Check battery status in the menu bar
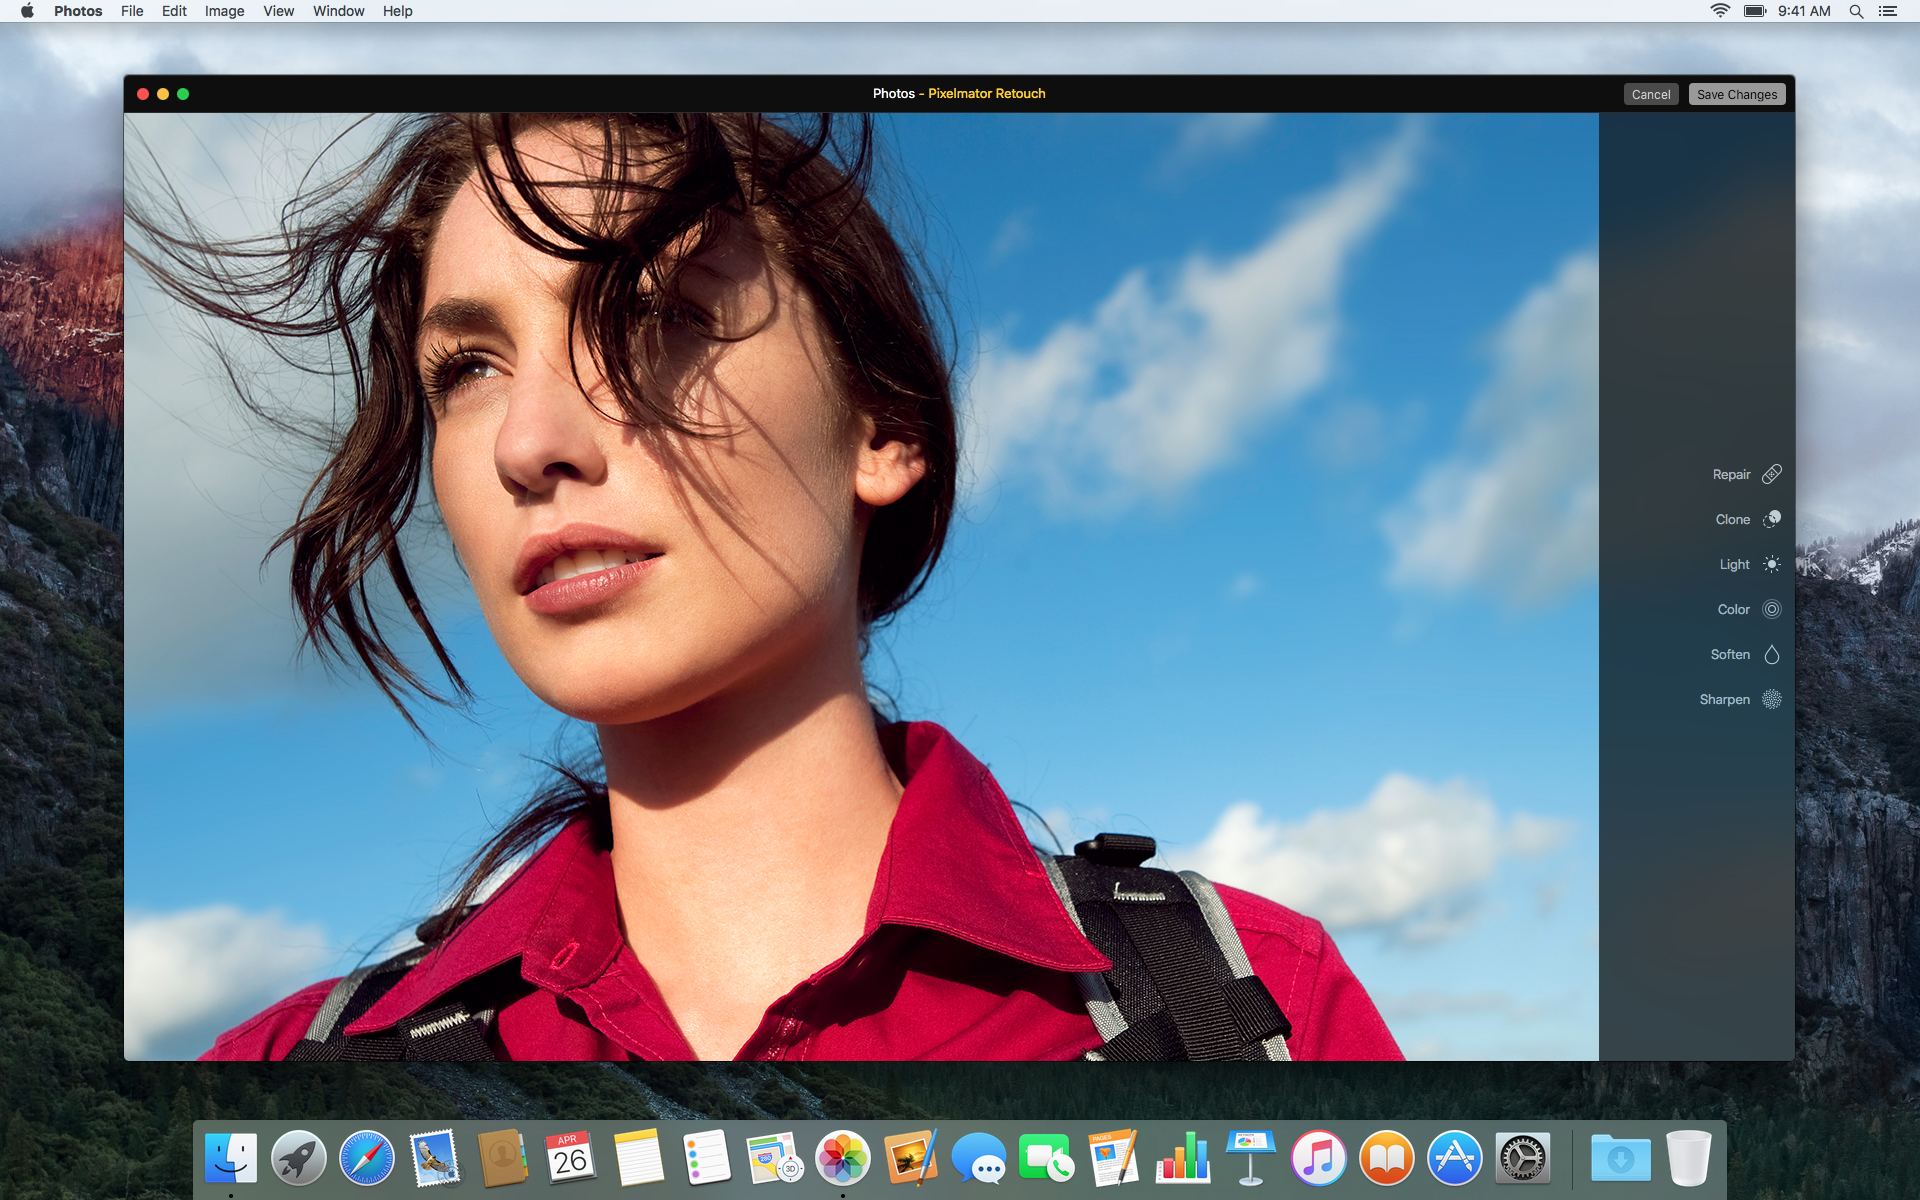Viewport: 1920px width, 1200px height. [1756, 11]
